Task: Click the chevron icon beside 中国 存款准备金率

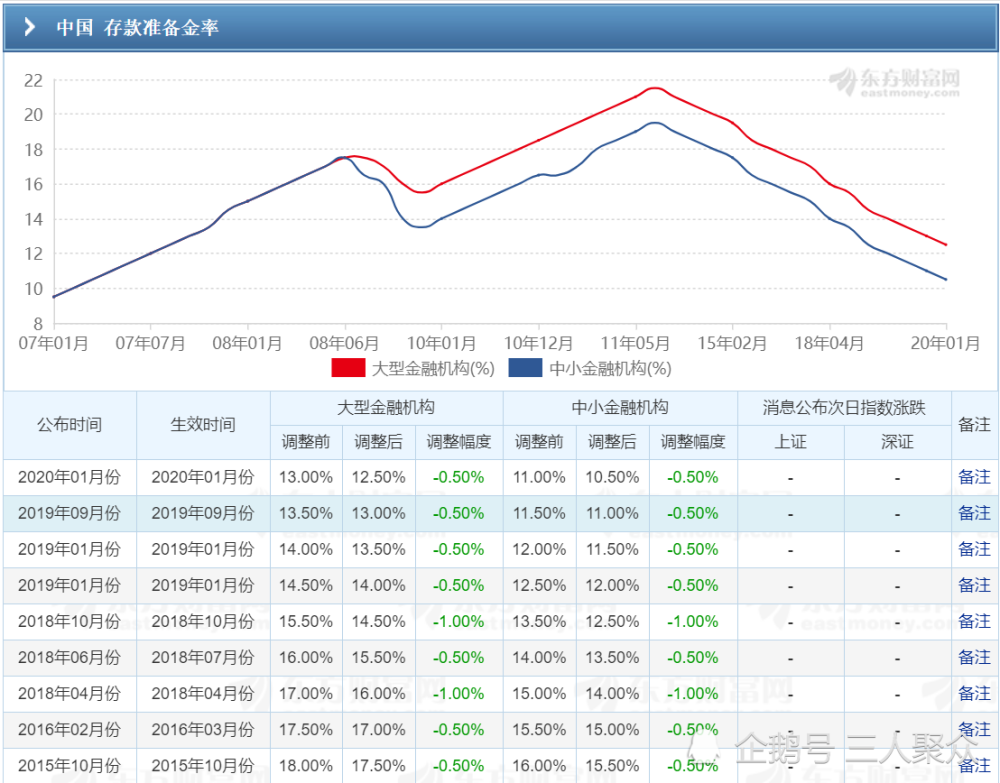Action: point(29,27)
